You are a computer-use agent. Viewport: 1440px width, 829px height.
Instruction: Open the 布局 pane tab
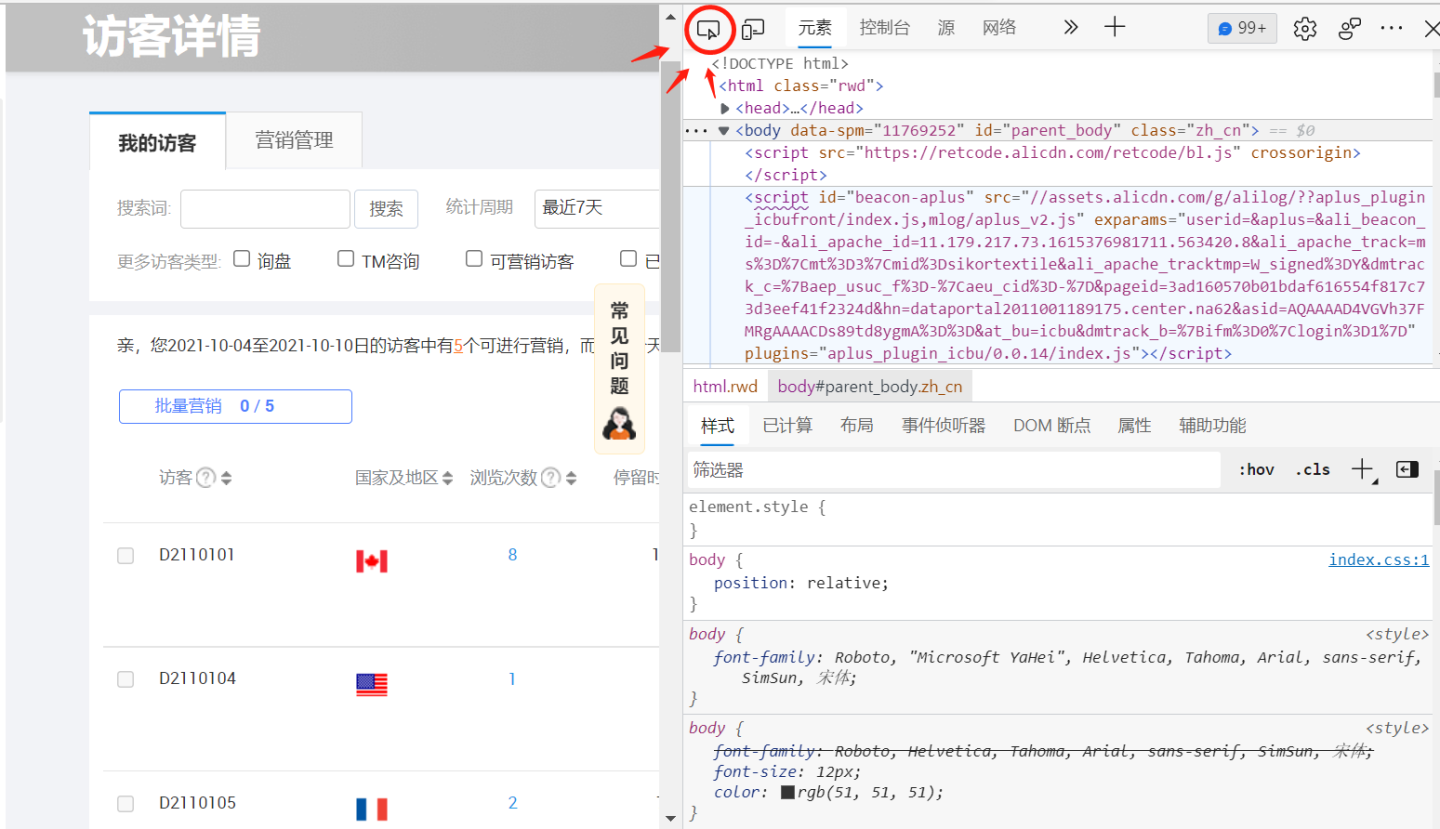(856, 425)
